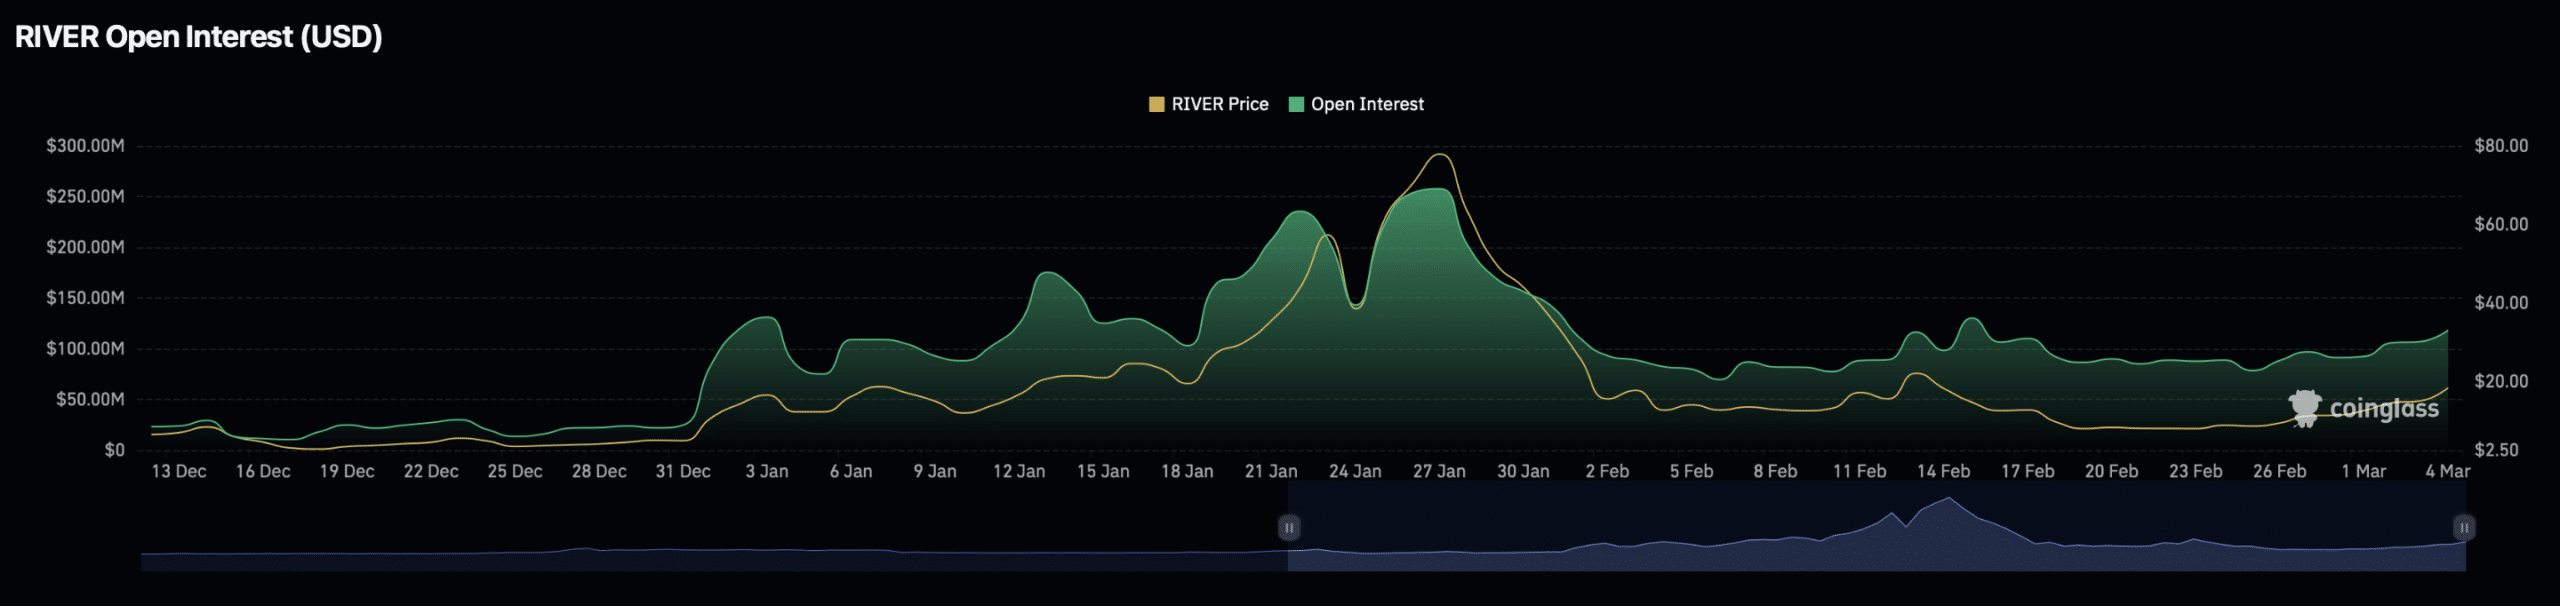Viewport: 2560px width, 606px height.
Task: Click the Open Interest legend label text
Action: tap(1366, 104)
